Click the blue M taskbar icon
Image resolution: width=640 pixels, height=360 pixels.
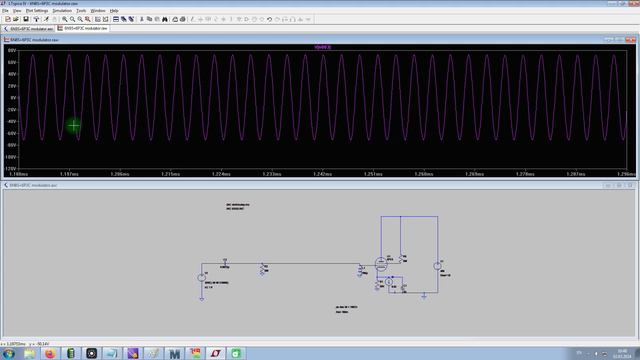174,353
